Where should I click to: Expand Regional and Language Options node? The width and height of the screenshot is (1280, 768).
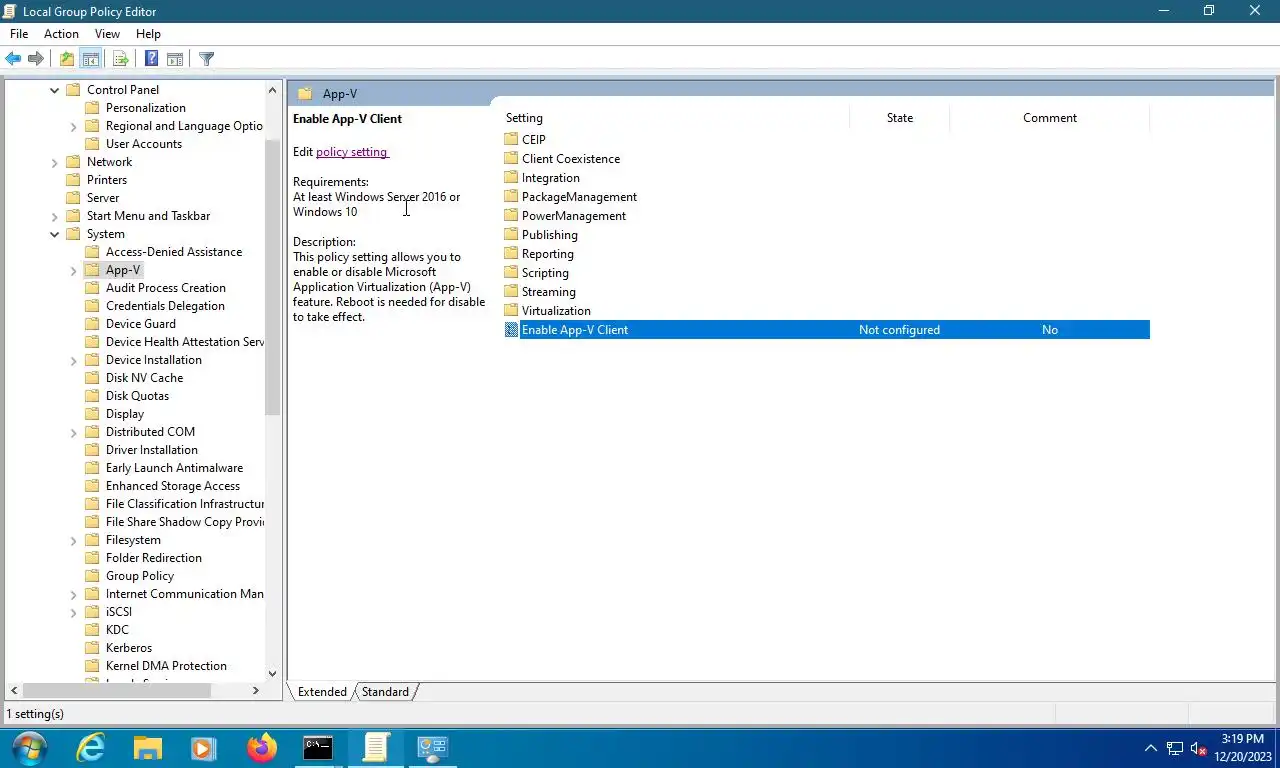pos(74,126)
